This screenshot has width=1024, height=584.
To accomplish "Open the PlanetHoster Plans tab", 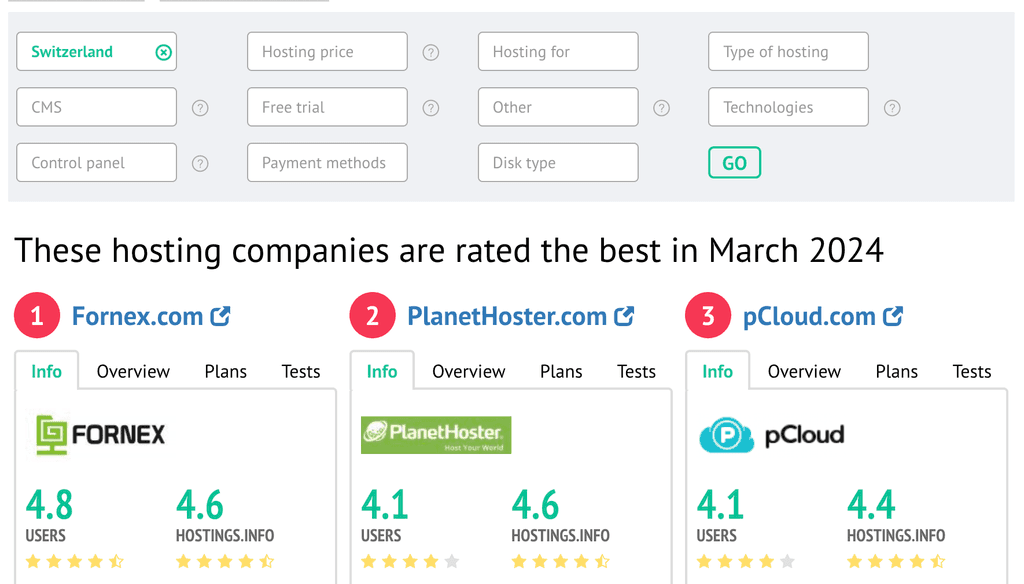I will (561, 372).
